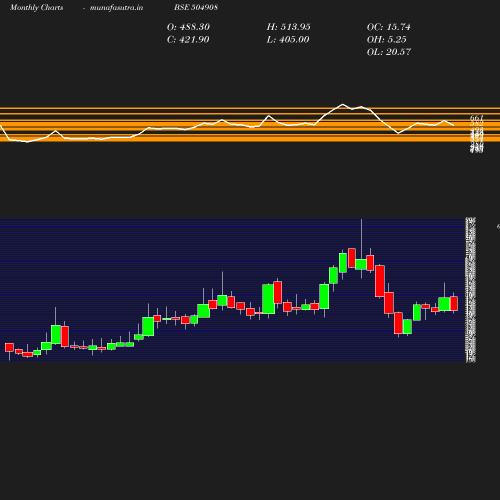
Task: Click the tallest-wick candle at the chart peak
Action: coord(361,264)
